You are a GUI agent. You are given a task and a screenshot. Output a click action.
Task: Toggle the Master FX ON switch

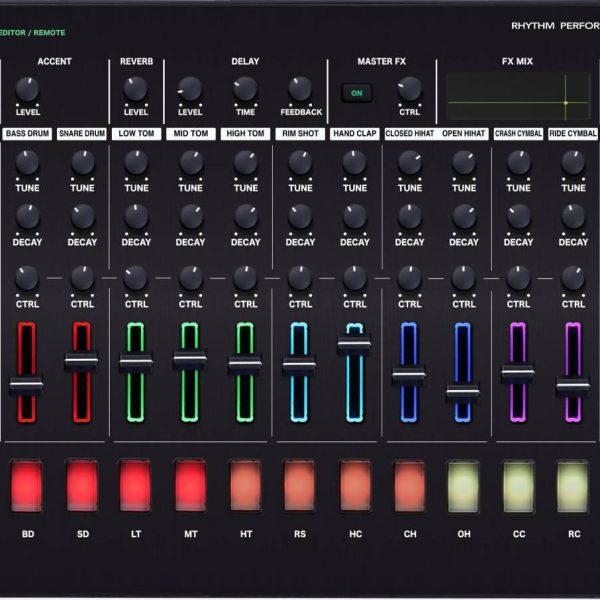pyautogui.click(x=356, y=93)
